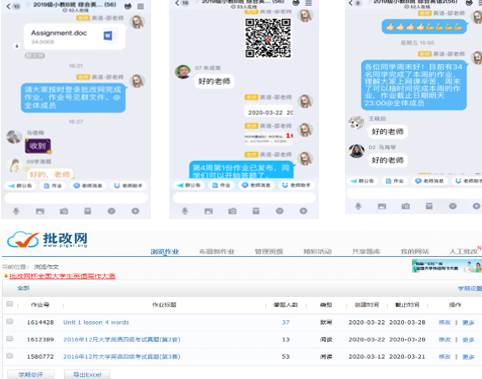Go back using the left chat's back arrow
The width and height of the screenshot is (482, 379).
9,6
